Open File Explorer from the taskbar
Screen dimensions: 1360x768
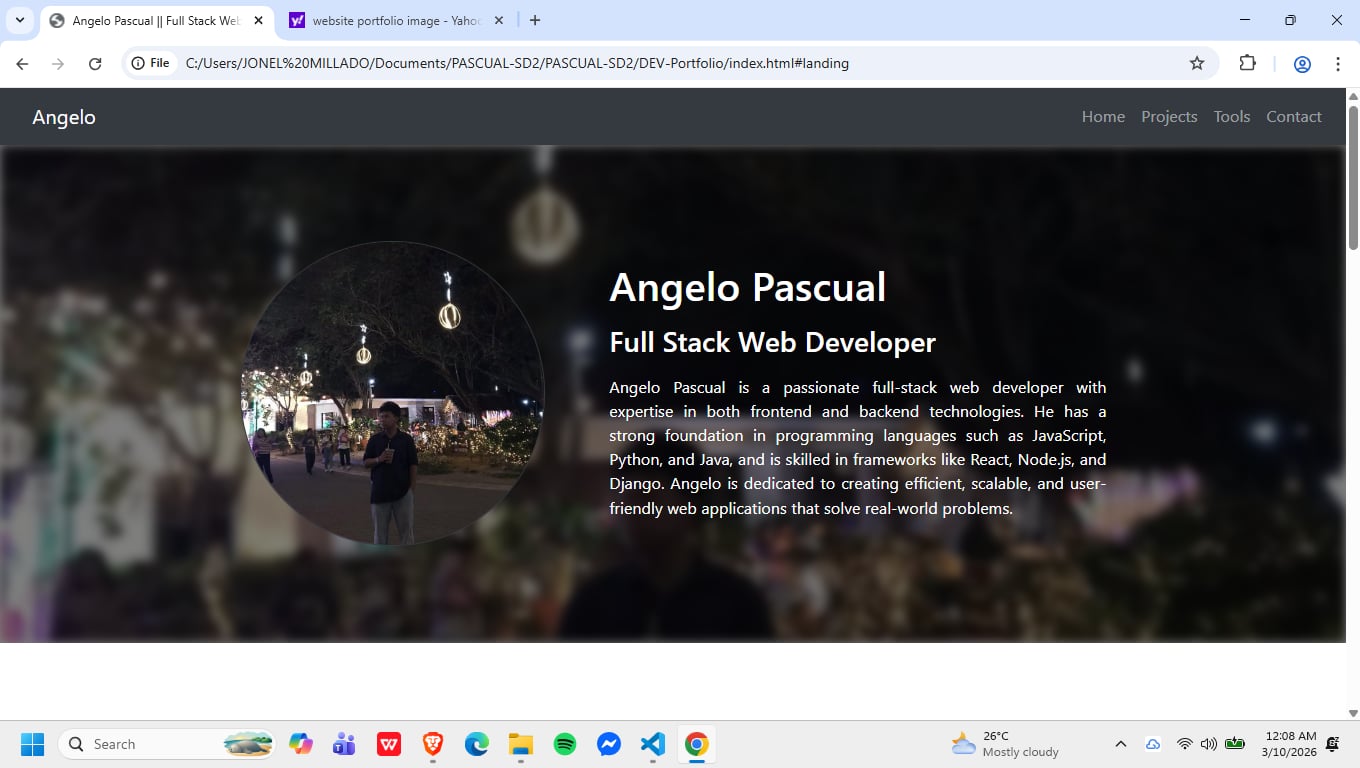[x=520, y=744]
